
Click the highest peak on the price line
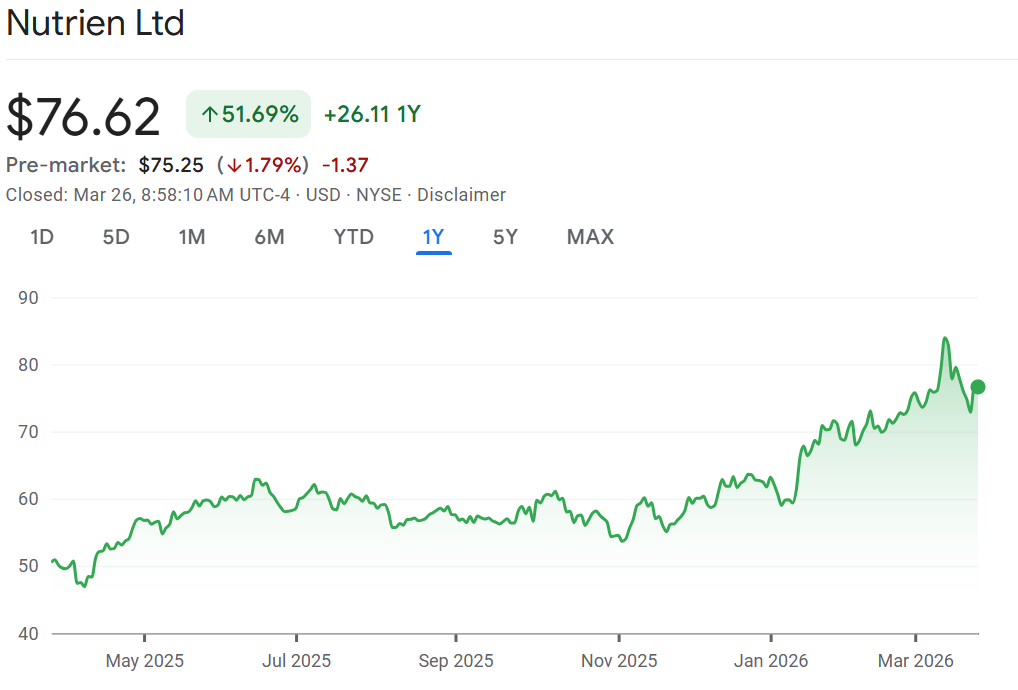[x=945, y=339]
